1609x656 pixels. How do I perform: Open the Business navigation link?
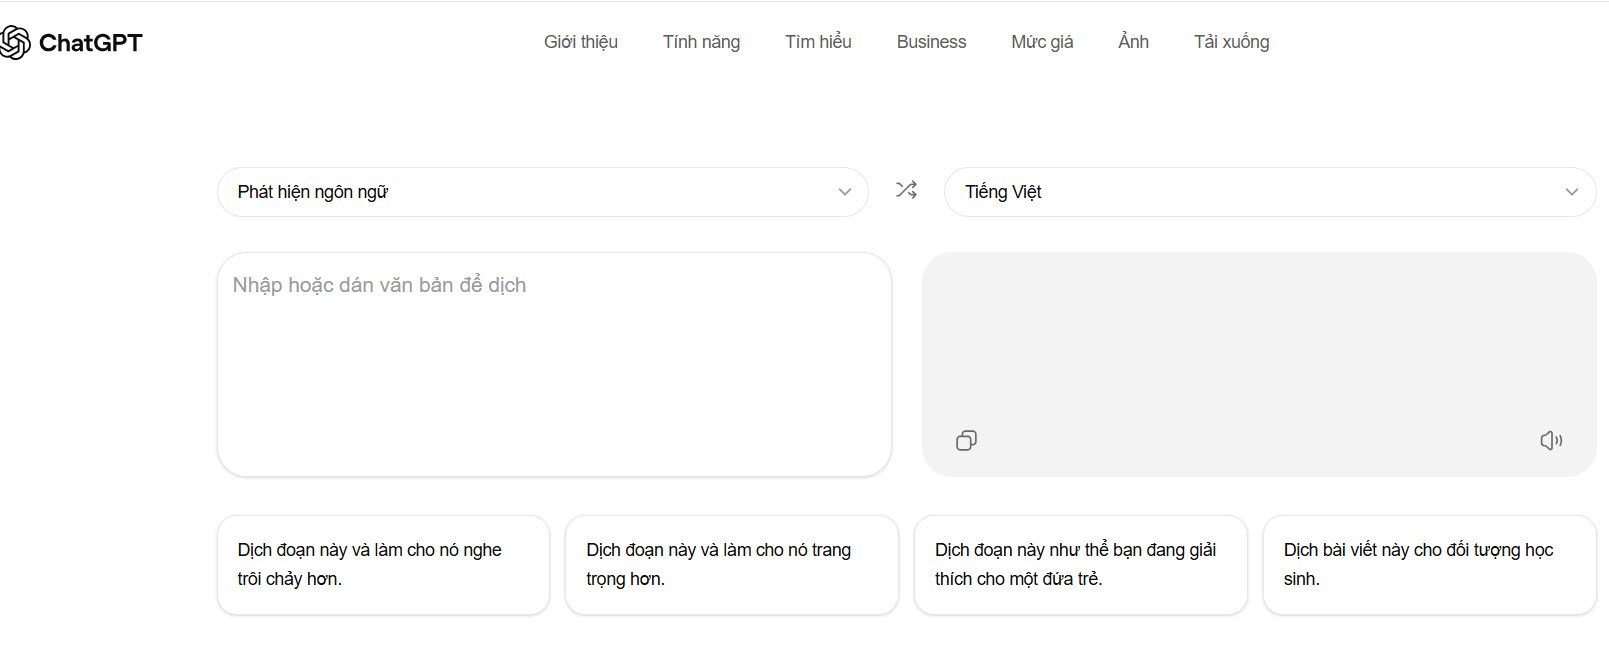pos(931,42)
